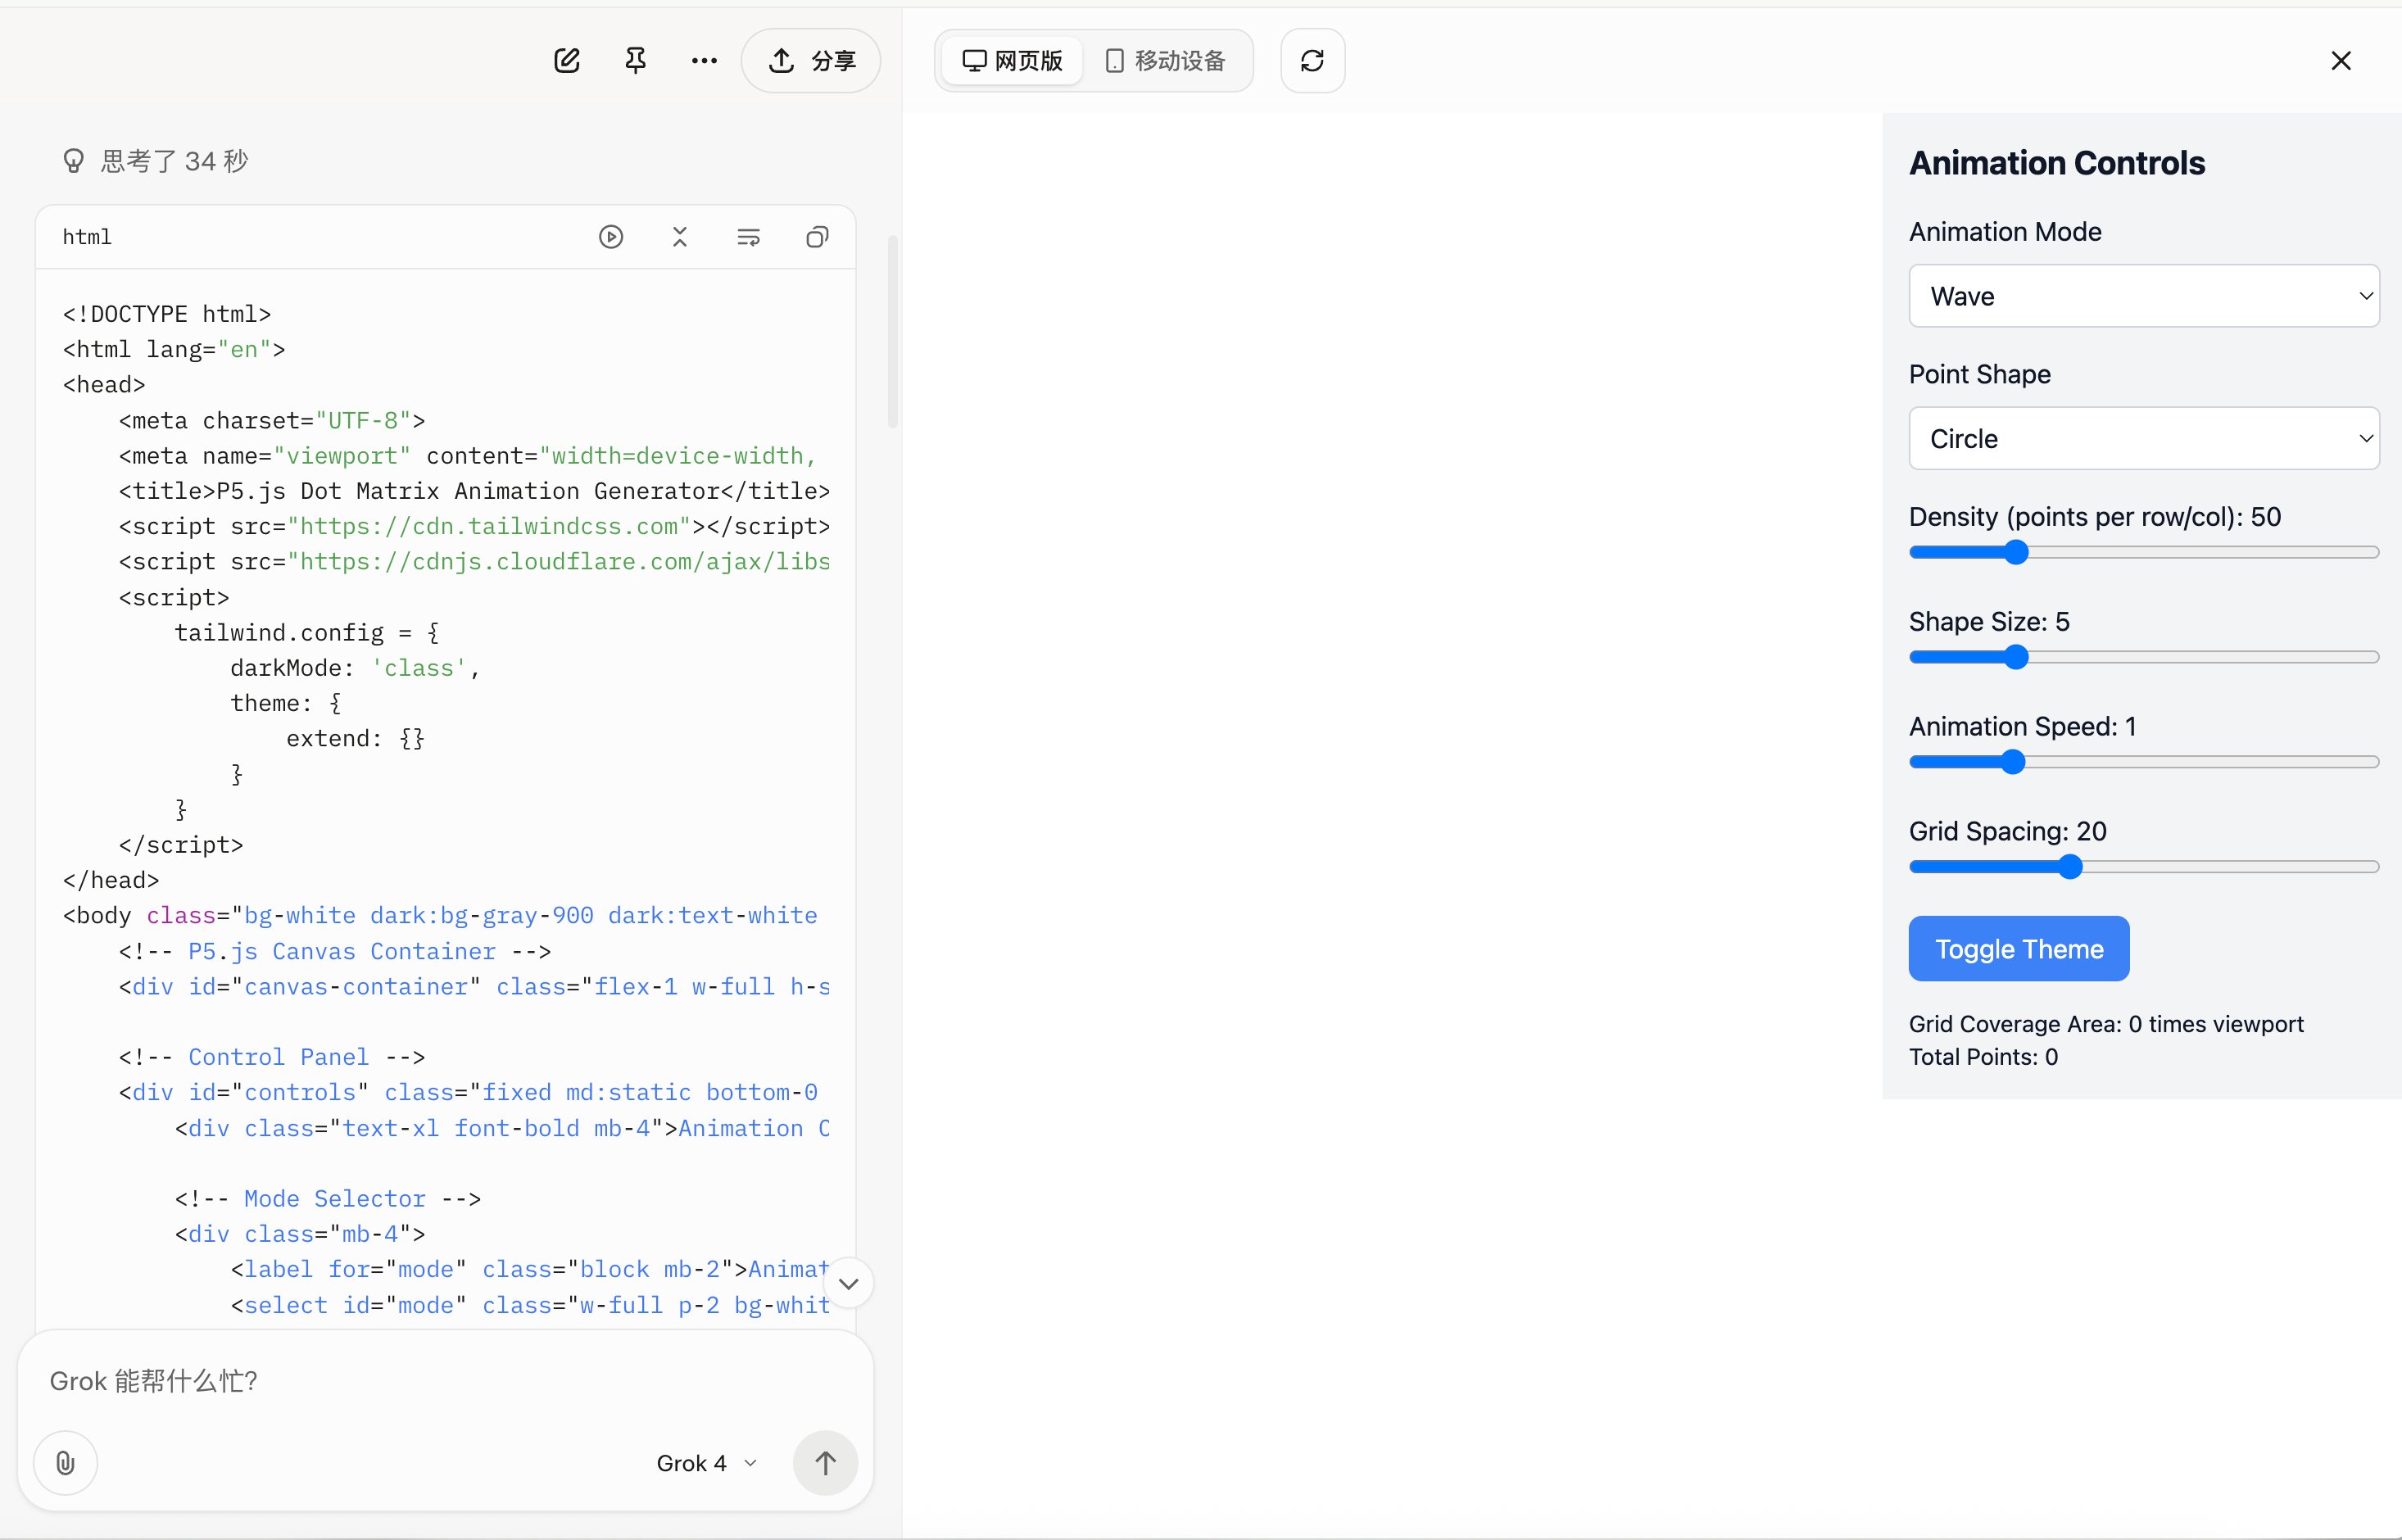
Task: Toggle line wrap in the code block
Action: coord(748,237)
